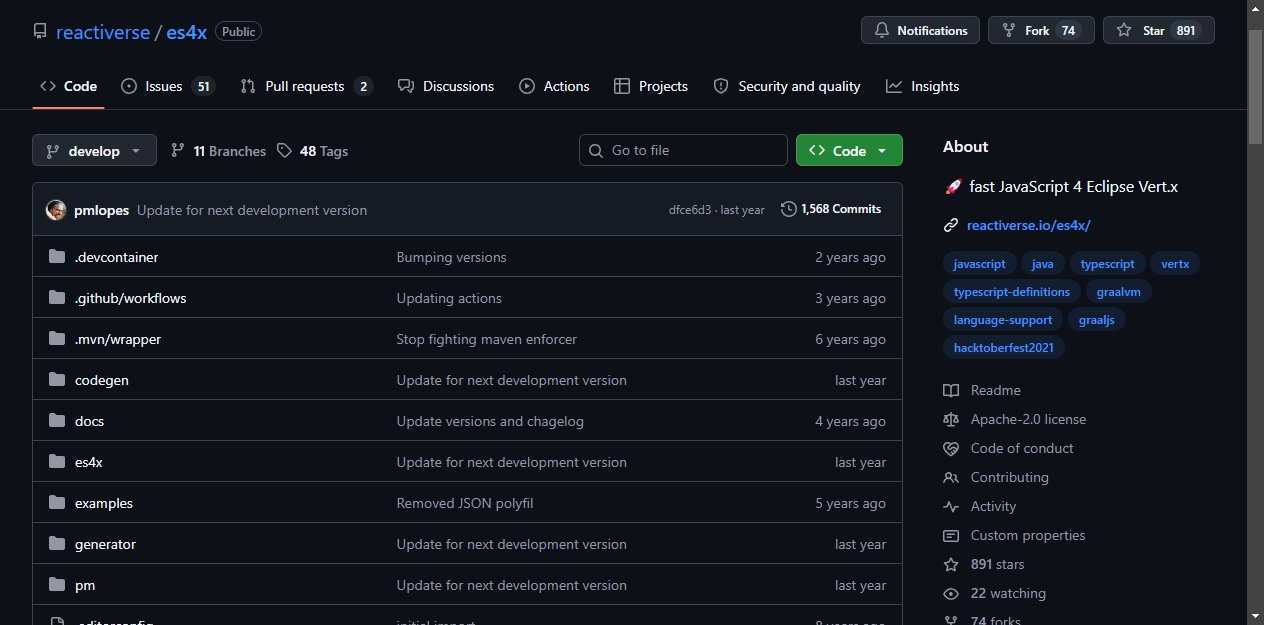Click the history clock icon beside Commits
Viewport: 1264px width, 625px height.
click(789, 209)
